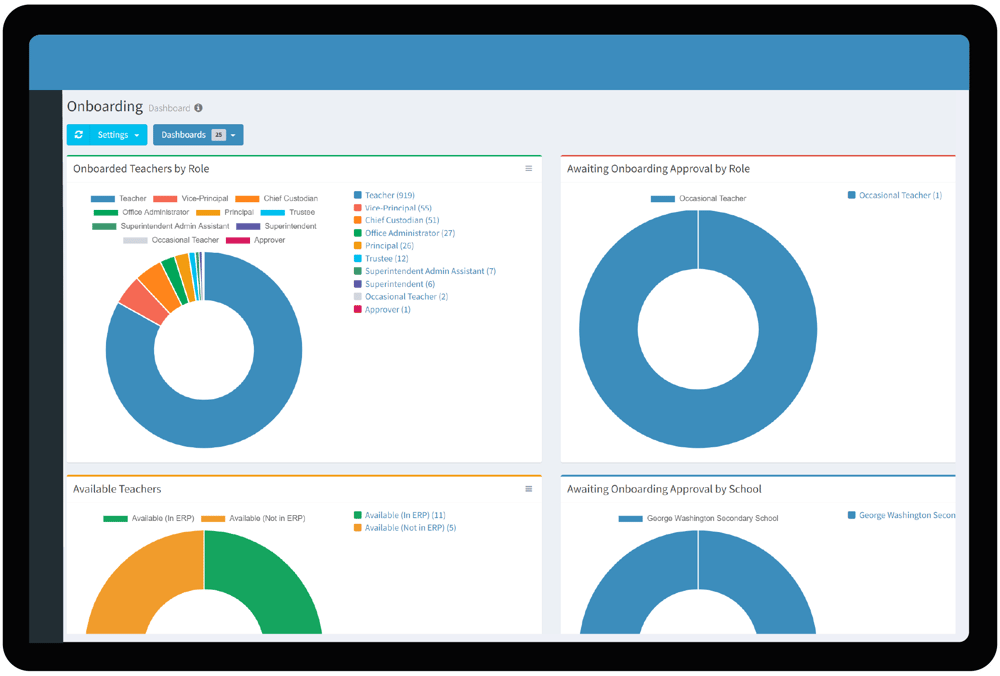1000x676 pixels.
Task: Click Onboarded Teachers by Role title
Action: tap(141, 169)
